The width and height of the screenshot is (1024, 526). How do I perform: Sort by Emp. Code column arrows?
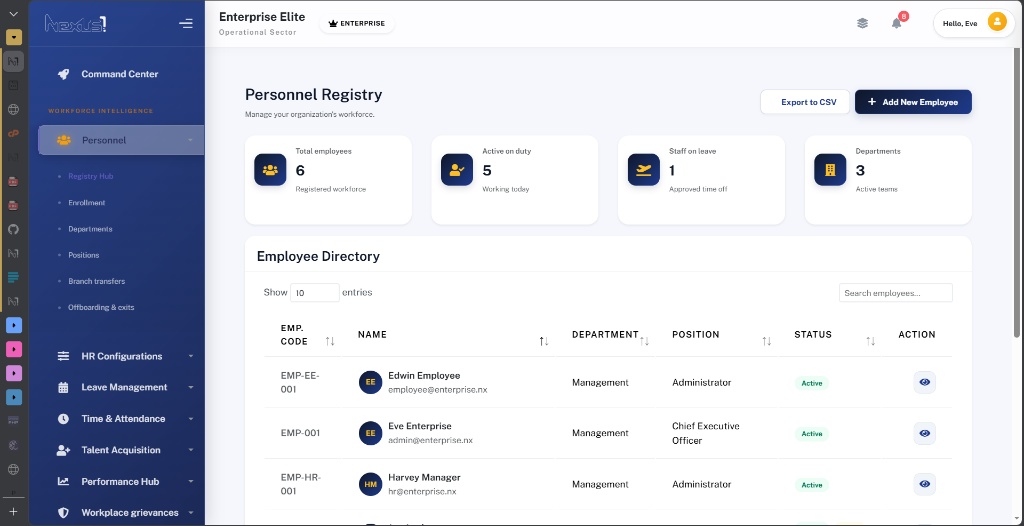(330, 341)
